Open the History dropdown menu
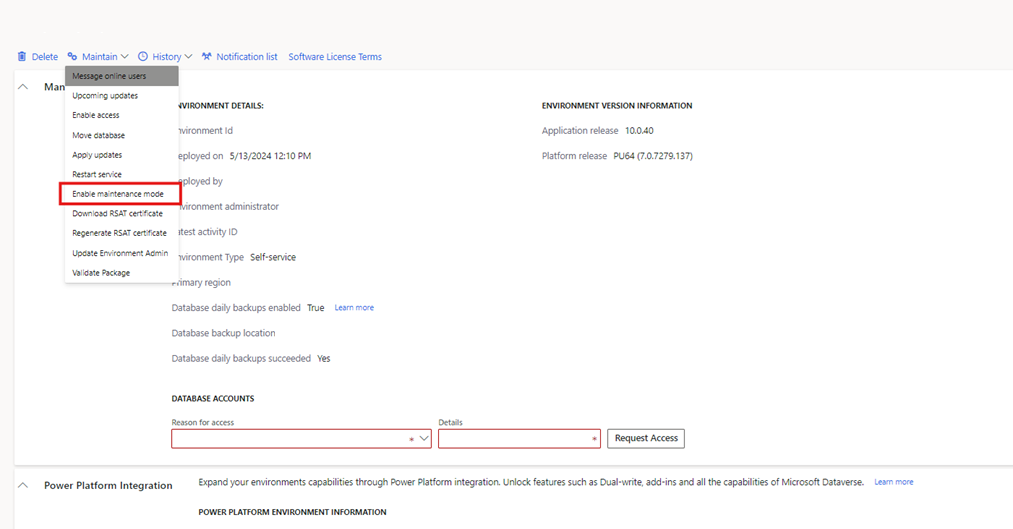 [x=166, y=57]
